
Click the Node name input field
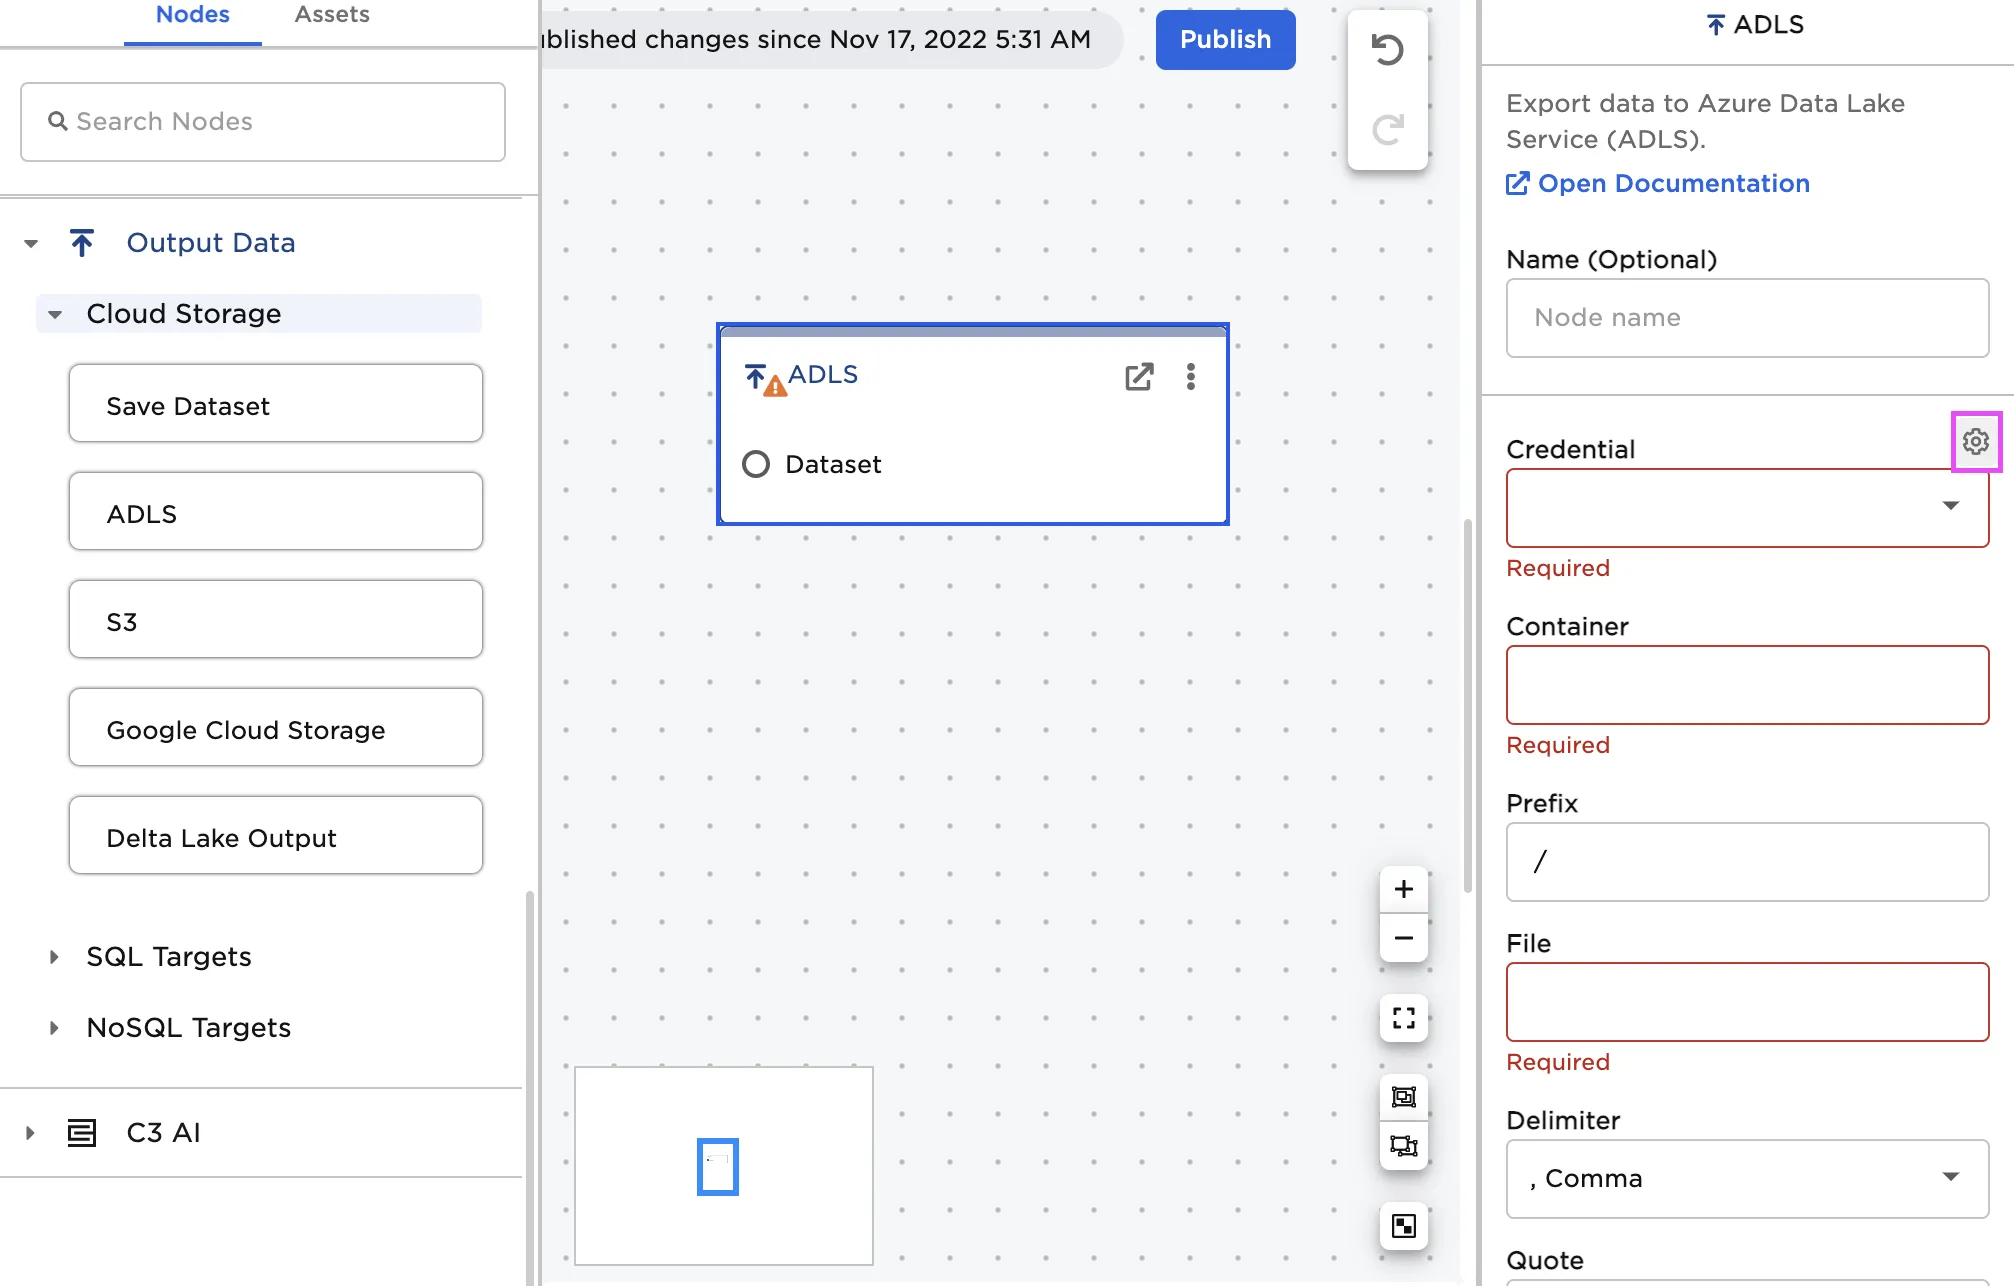[1746, 317]
